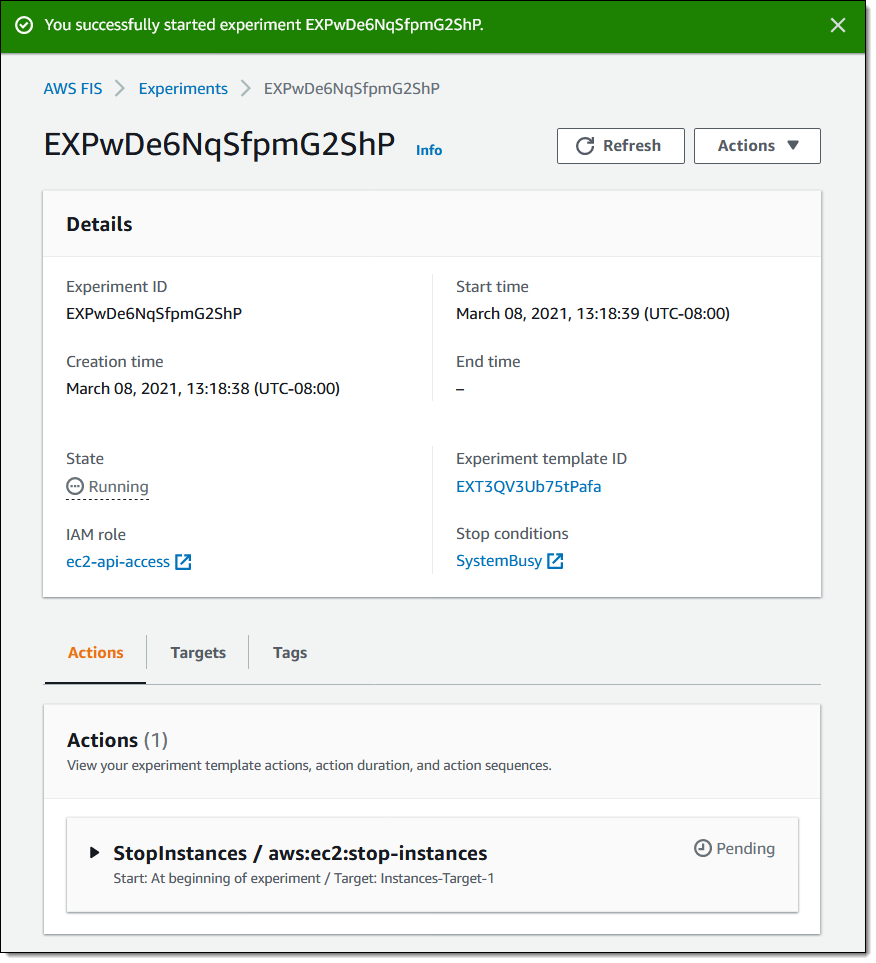Open experiment template EXT3QV3Ub75tPafa
This screenshot has height=963, width=876.
click(528, 487)
